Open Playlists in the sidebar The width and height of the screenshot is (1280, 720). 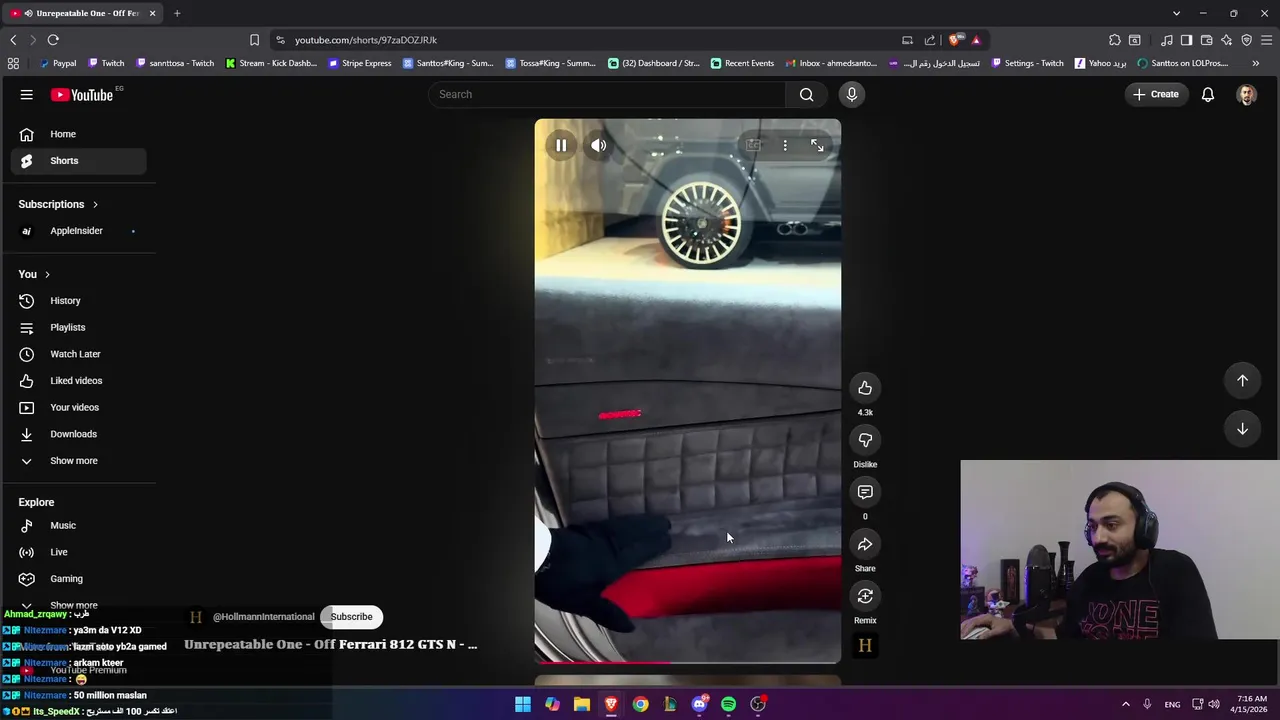pos(79,327)
